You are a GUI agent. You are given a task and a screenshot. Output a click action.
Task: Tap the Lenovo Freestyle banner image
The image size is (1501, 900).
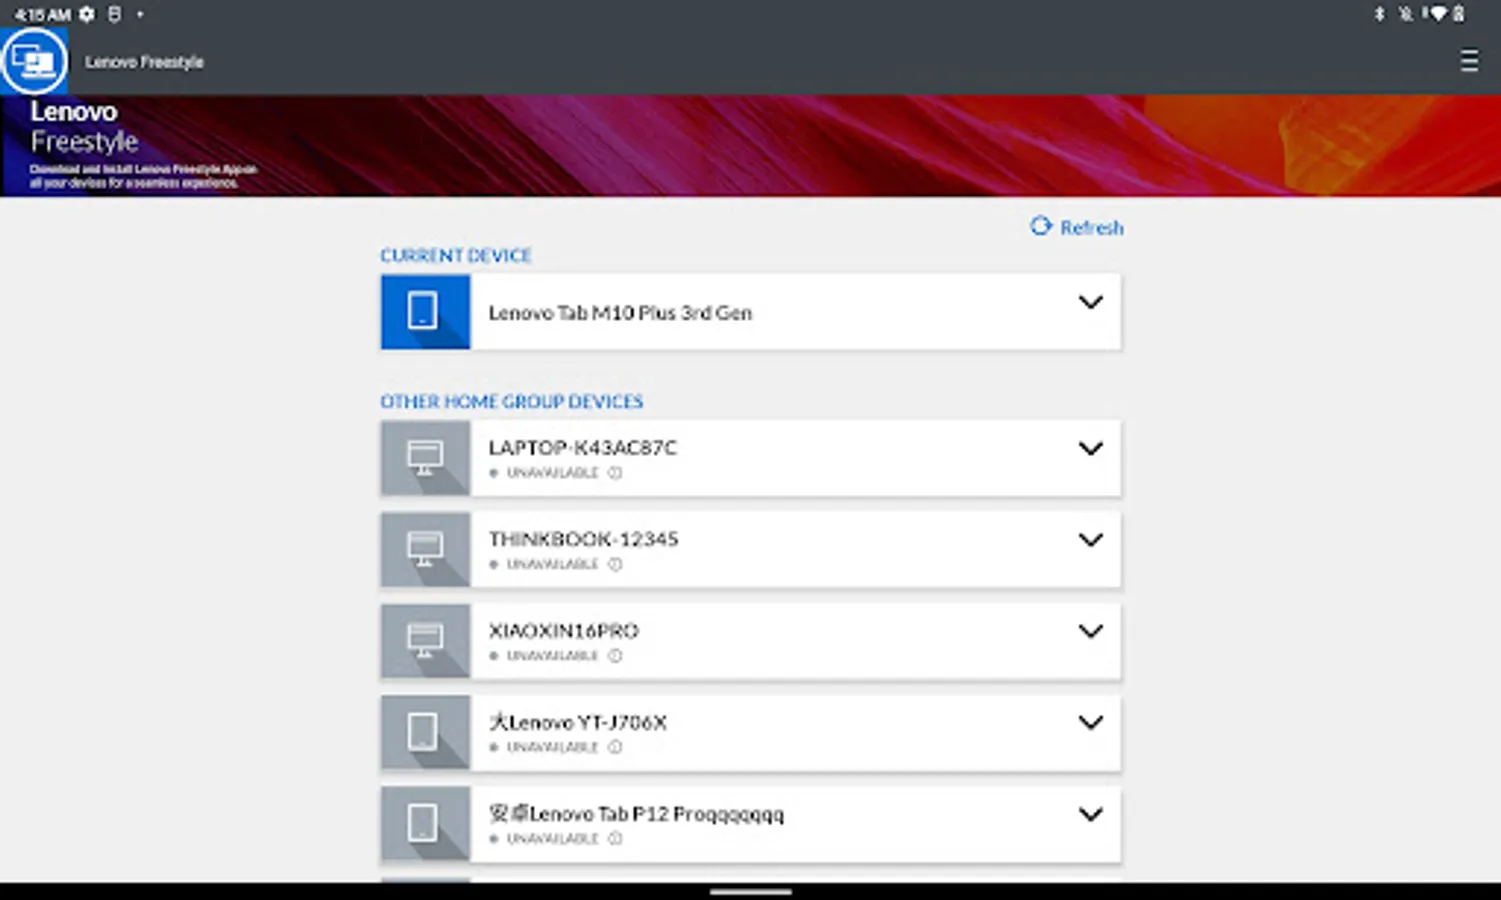click(x=750, y=146)
